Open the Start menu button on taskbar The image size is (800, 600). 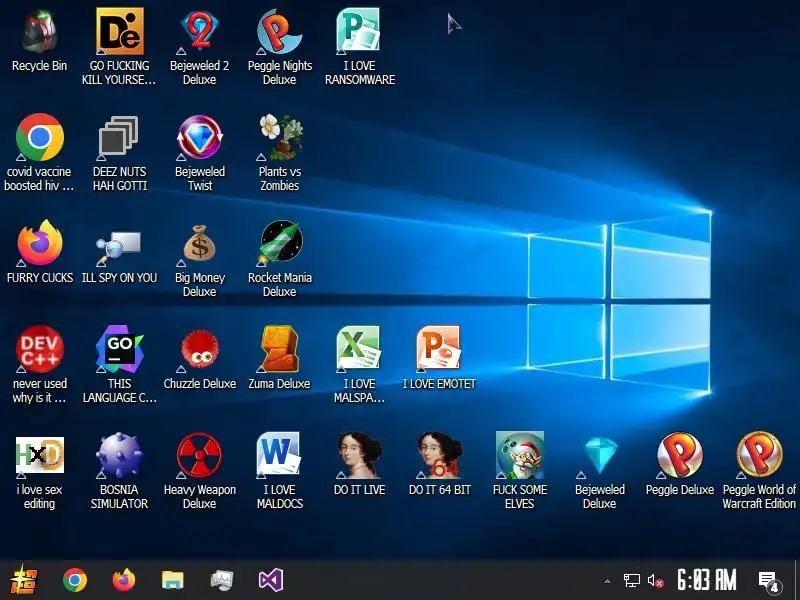23,580
